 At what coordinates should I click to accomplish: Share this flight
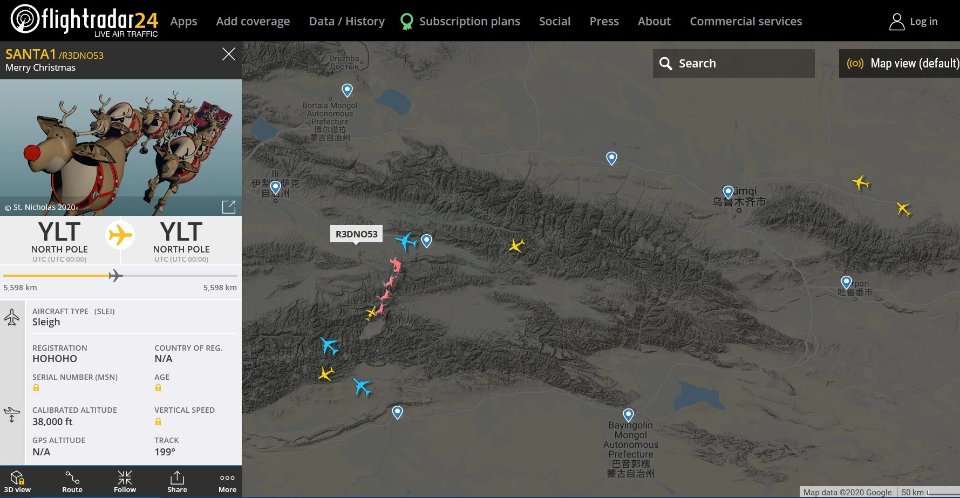pyautogui.click(x=177, y=482)
